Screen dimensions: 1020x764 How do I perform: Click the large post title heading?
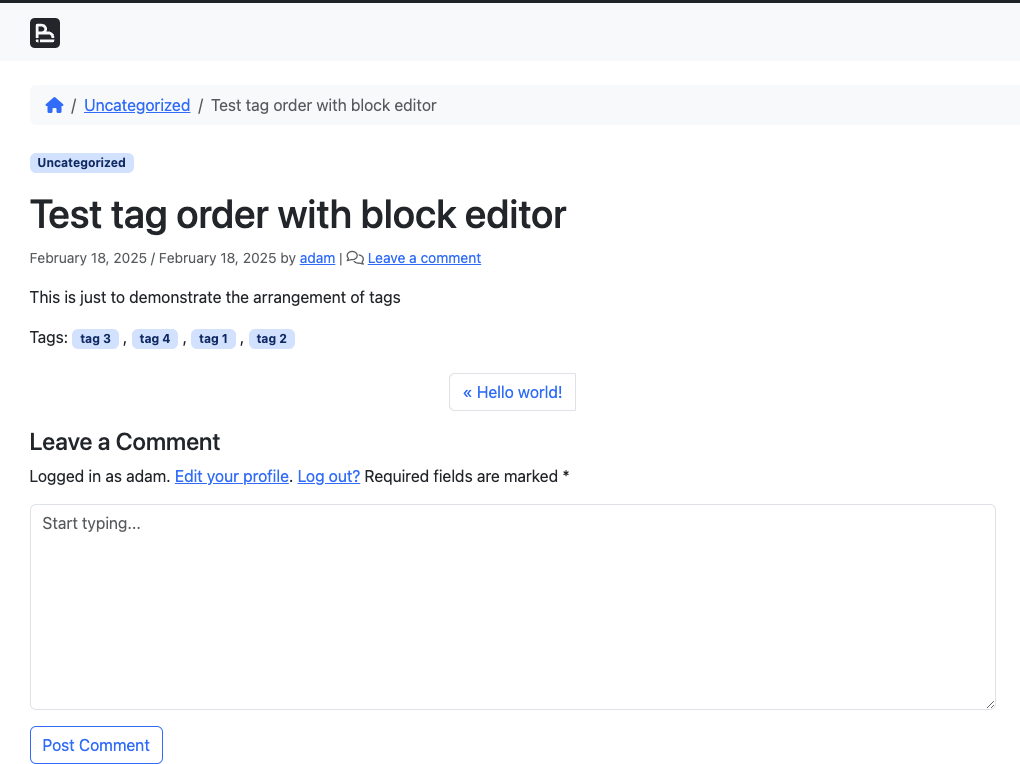click(x=298, y=214)
